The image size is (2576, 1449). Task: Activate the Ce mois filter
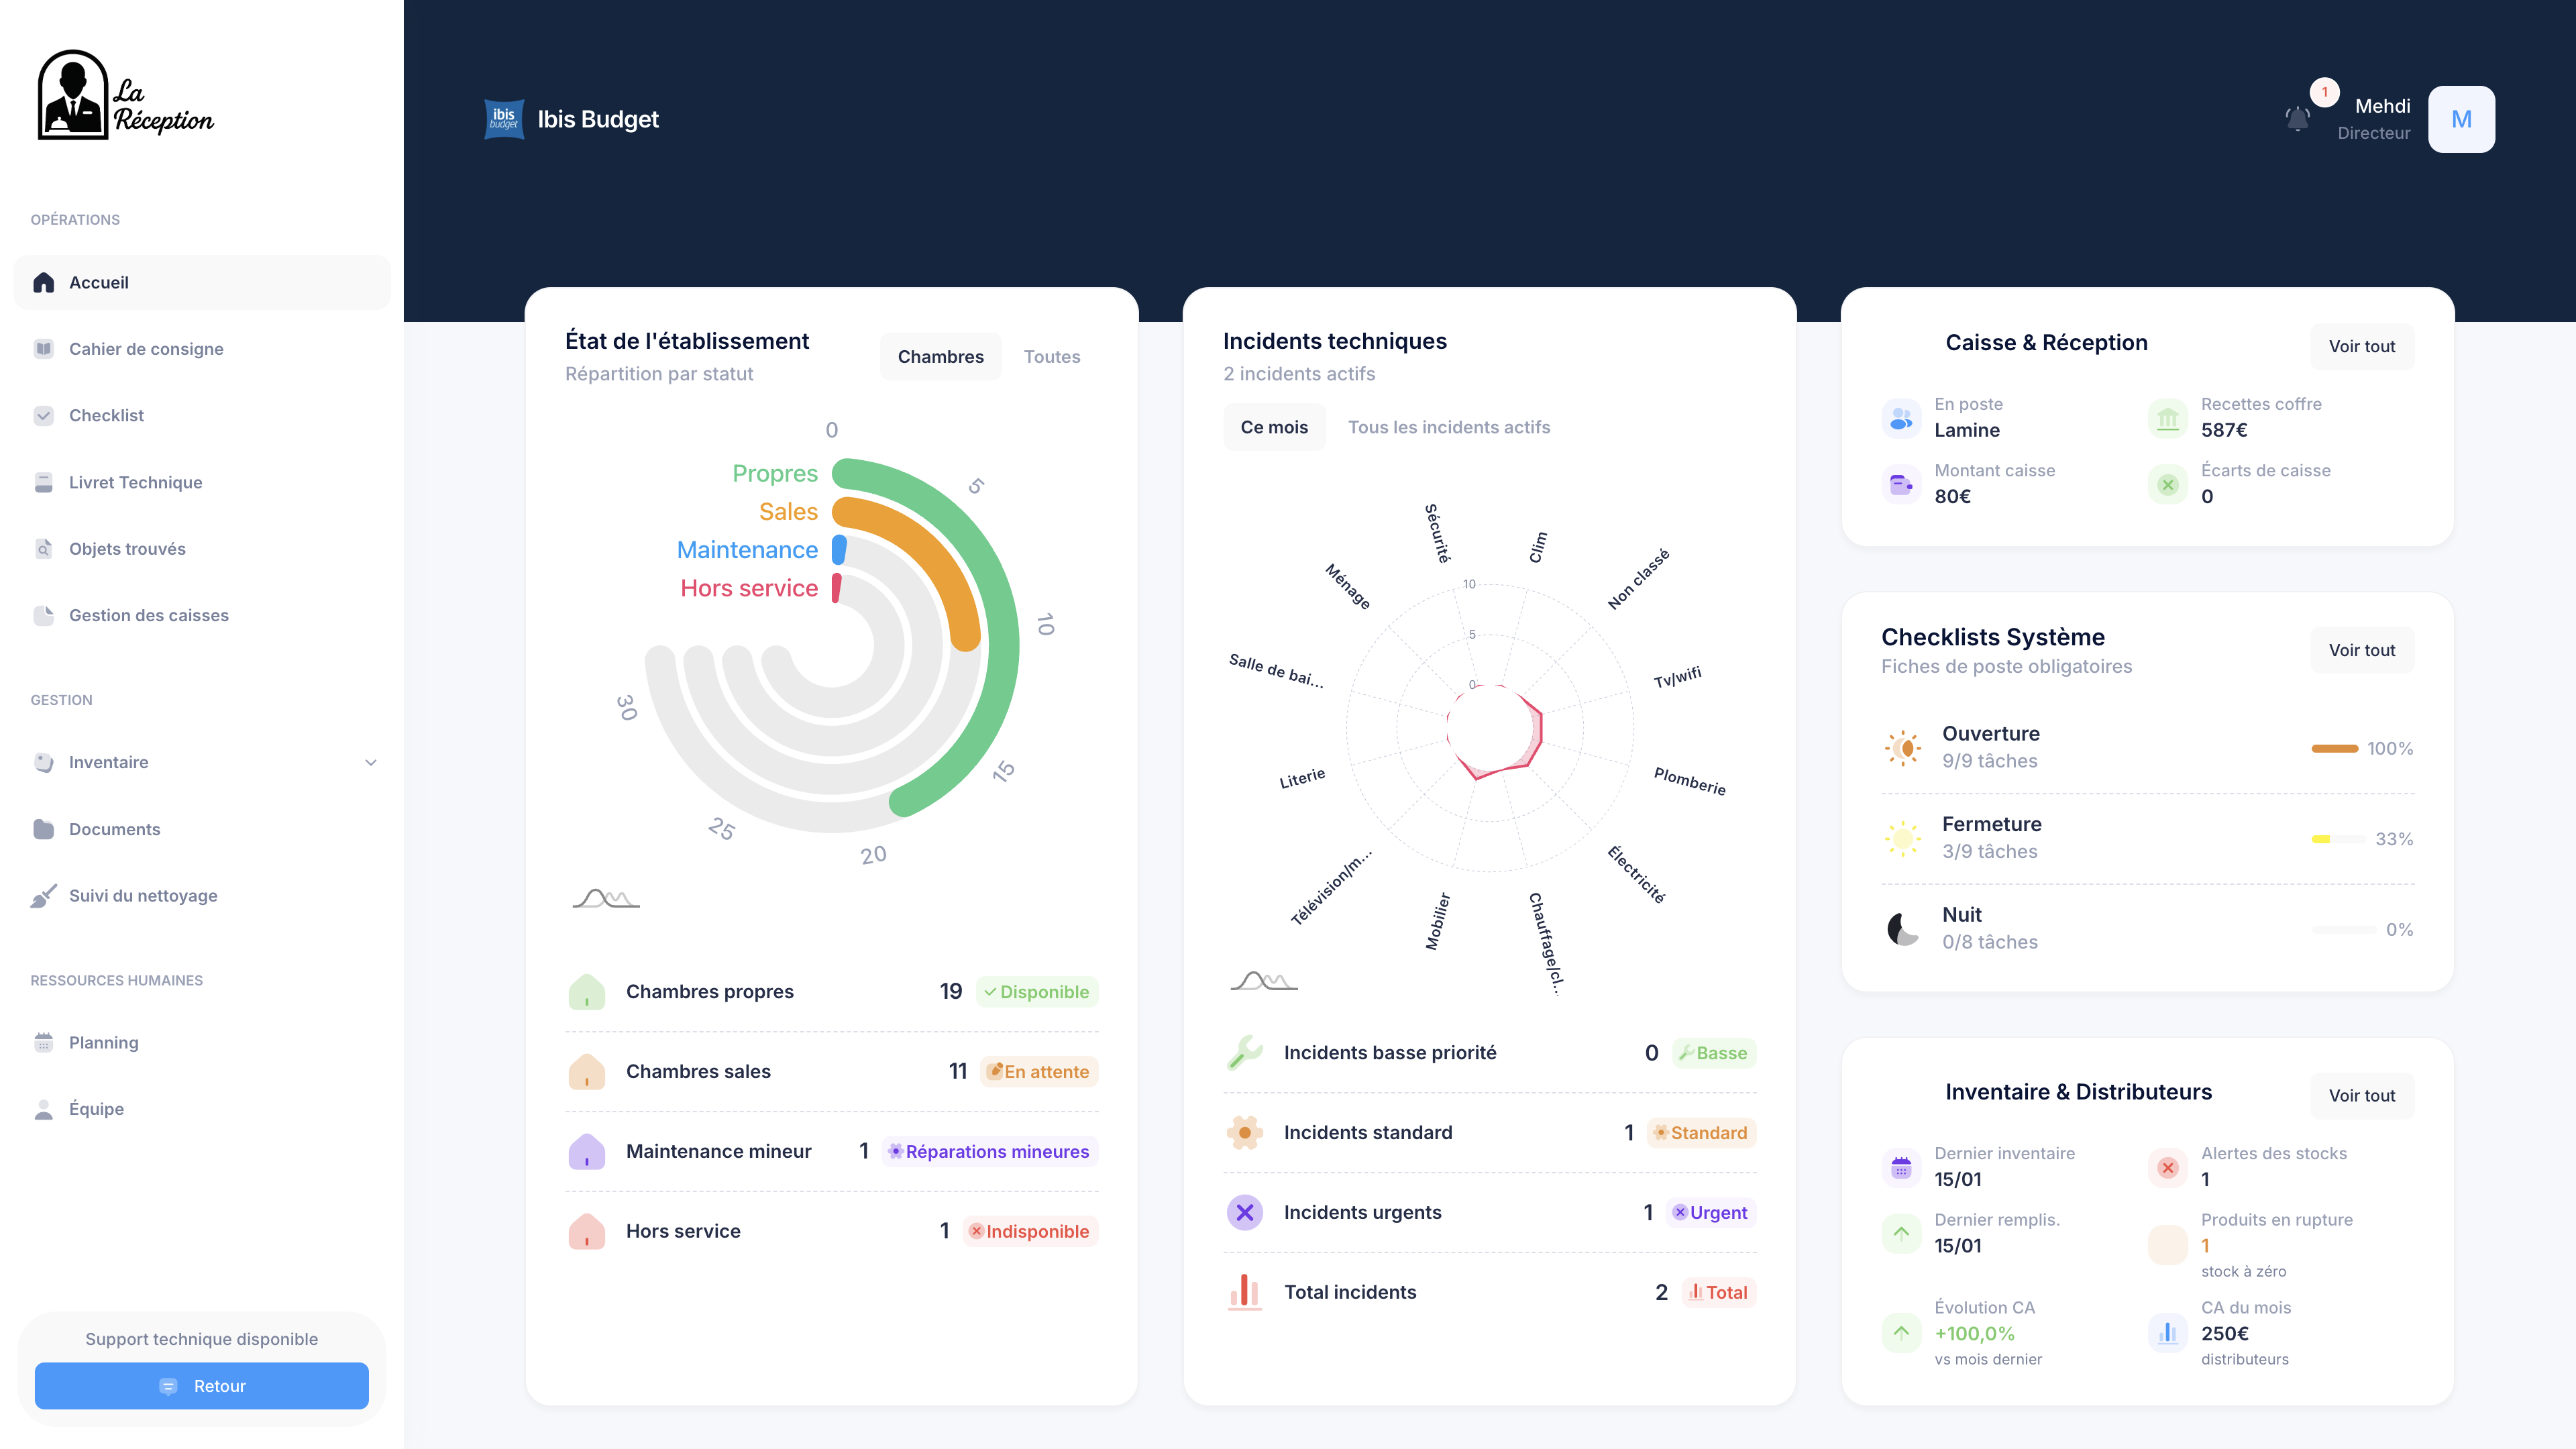(x=1274, y=426)
